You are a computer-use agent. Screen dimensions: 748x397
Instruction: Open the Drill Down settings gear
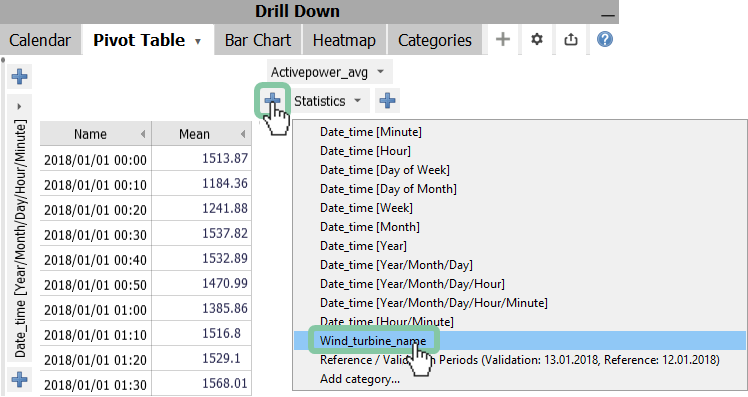click(537, 39)
